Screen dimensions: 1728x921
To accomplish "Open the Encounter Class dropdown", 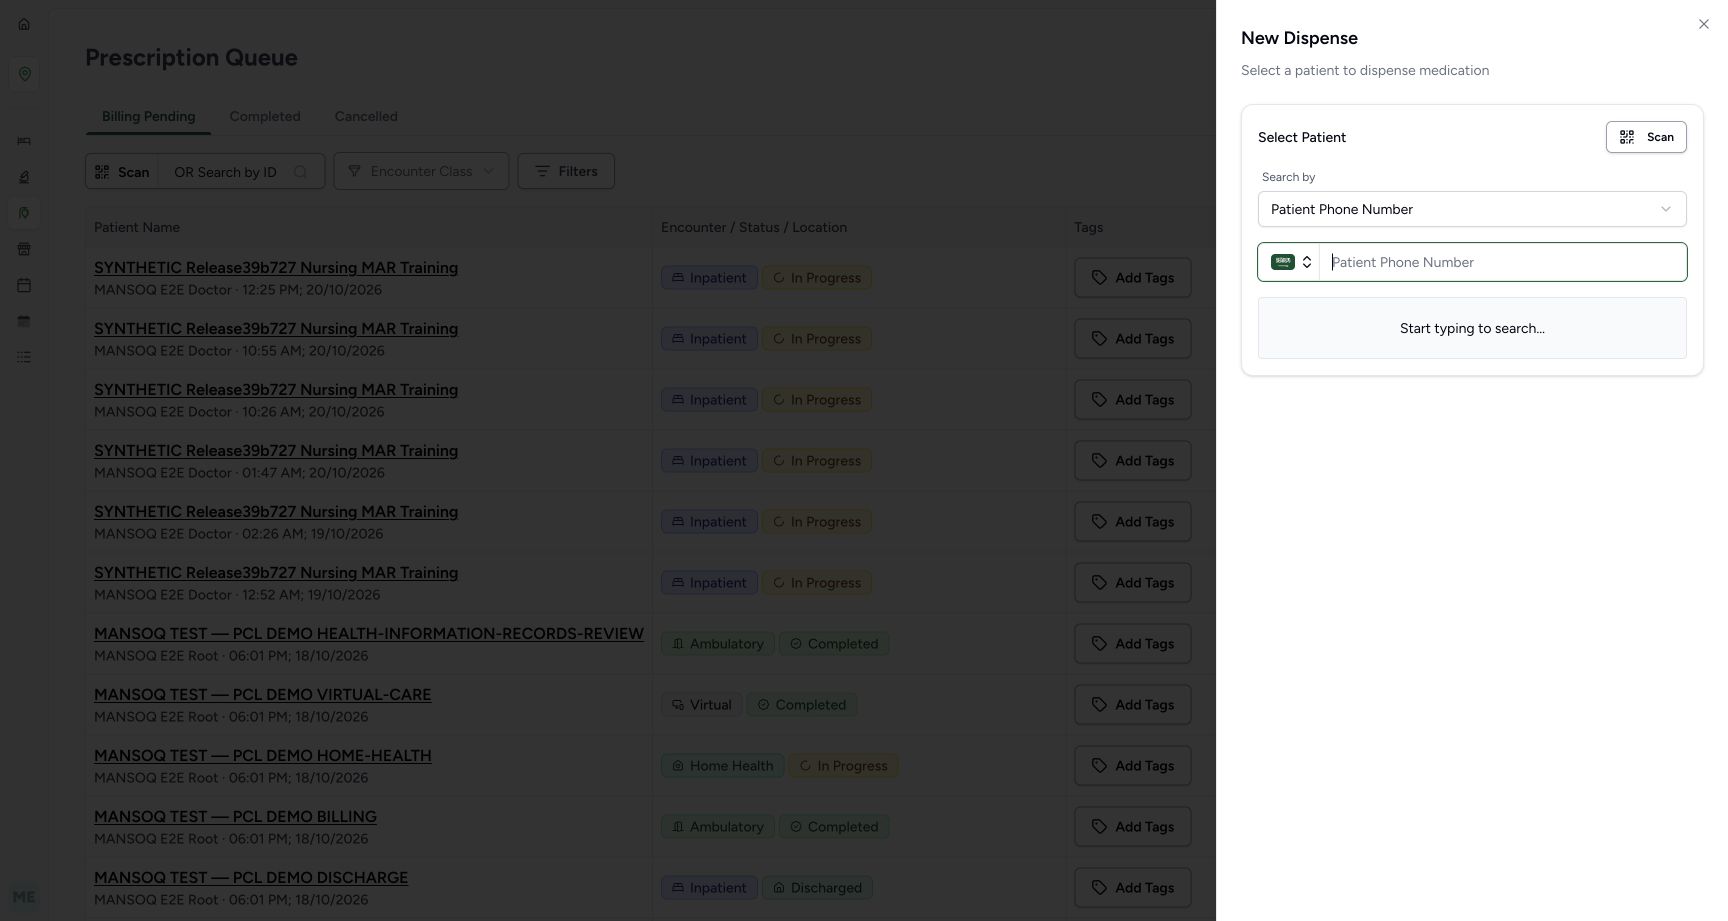I will 421,171.
